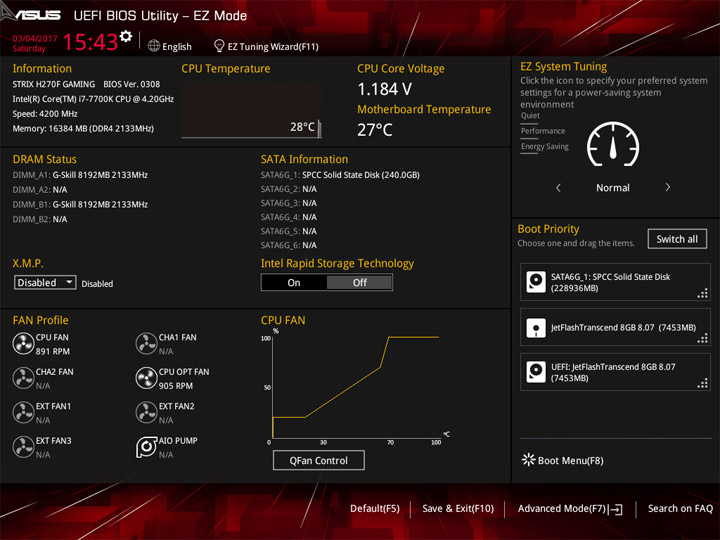Viewport: 720px width, 540px height.
Task: Click DIMM_A1 G-Skill 8192MB 2133MHz entry
Action: click(80, 175)
